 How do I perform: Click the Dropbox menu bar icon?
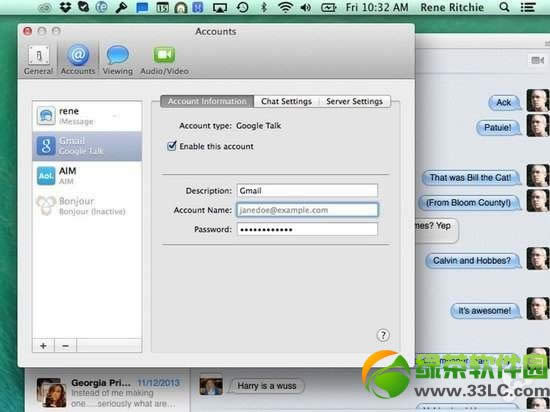[65, 7]
